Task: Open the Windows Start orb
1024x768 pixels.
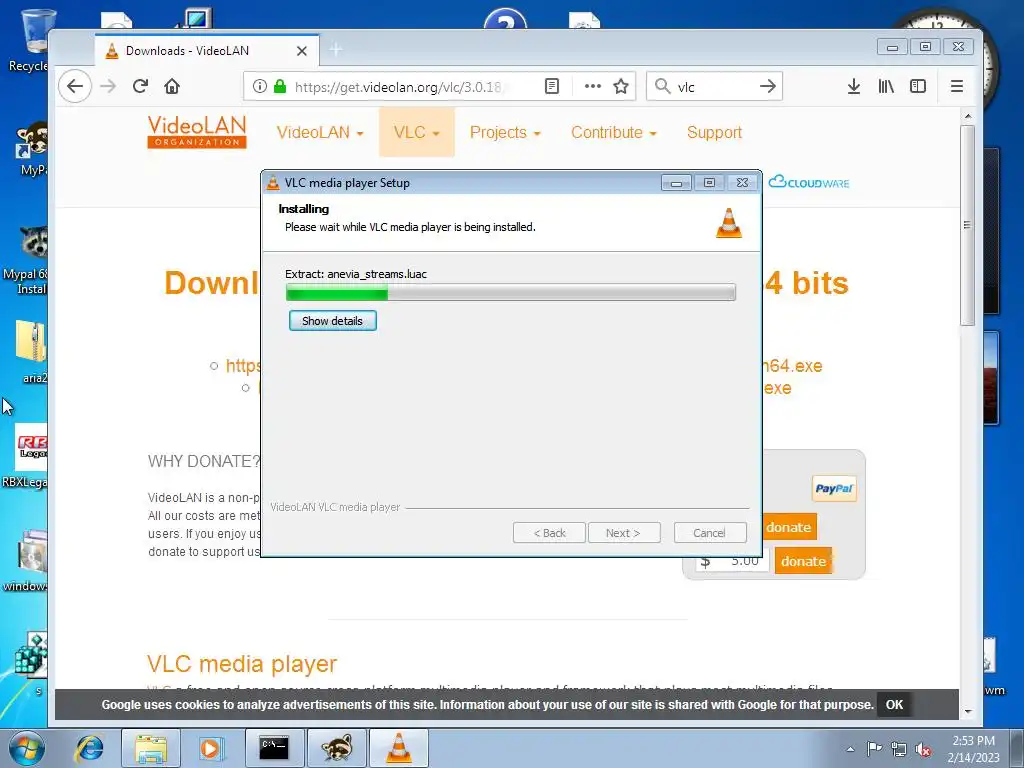Action: (26, 748)
